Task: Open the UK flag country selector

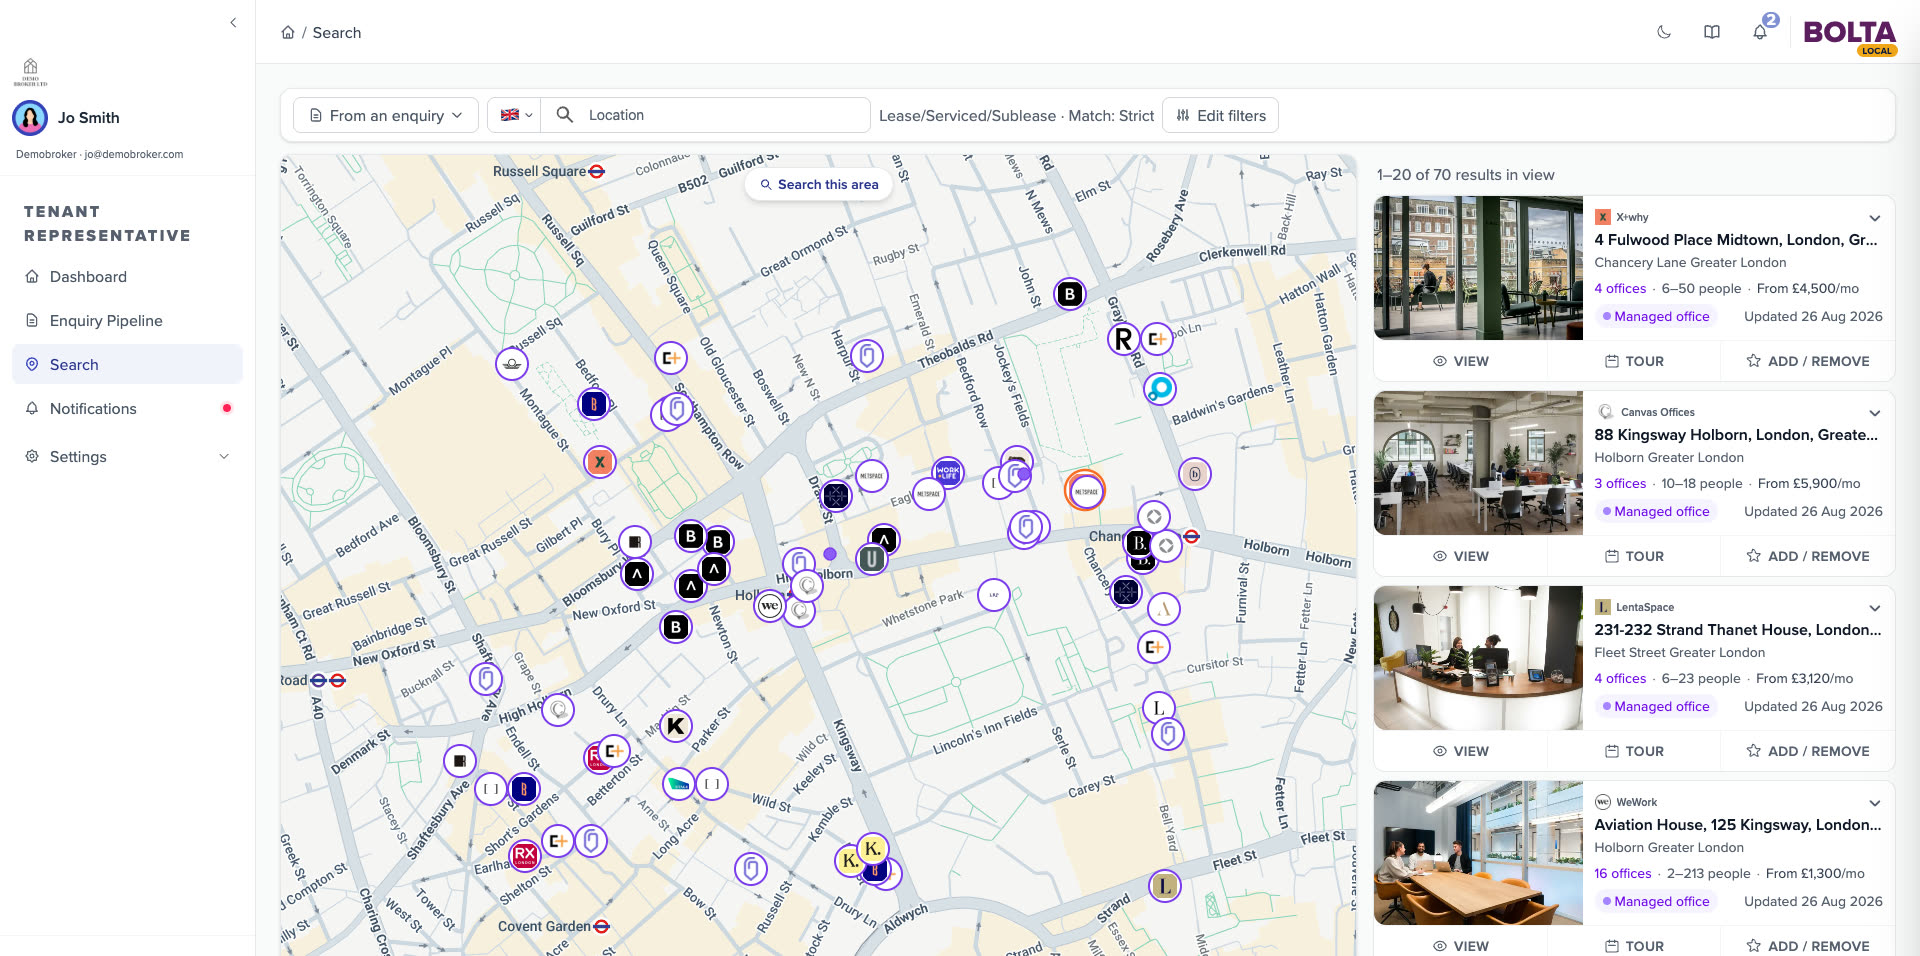Action: pyautogui.click(x=515, y=115)
